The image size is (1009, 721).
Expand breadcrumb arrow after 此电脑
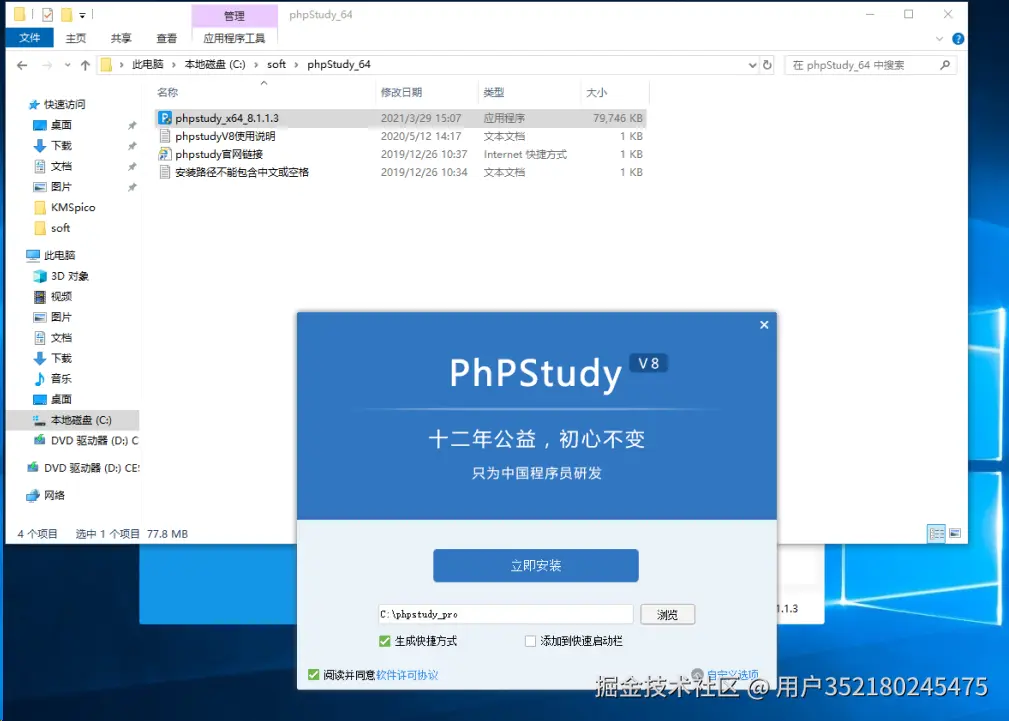[x=174, y=65]
